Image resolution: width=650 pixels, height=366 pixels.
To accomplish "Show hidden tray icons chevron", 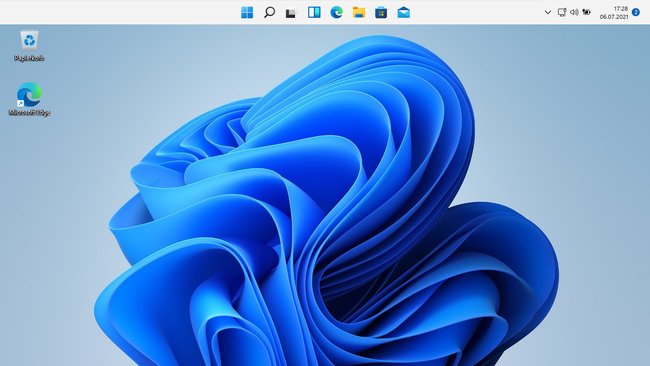I will [548, 12].
